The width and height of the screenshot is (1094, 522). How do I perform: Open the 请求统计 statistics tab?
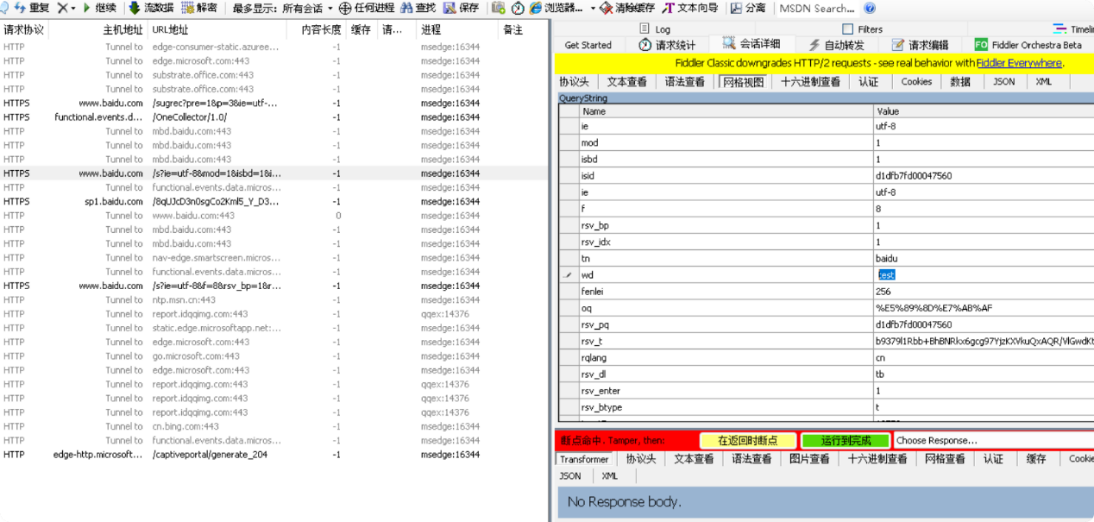click(667, 45)
